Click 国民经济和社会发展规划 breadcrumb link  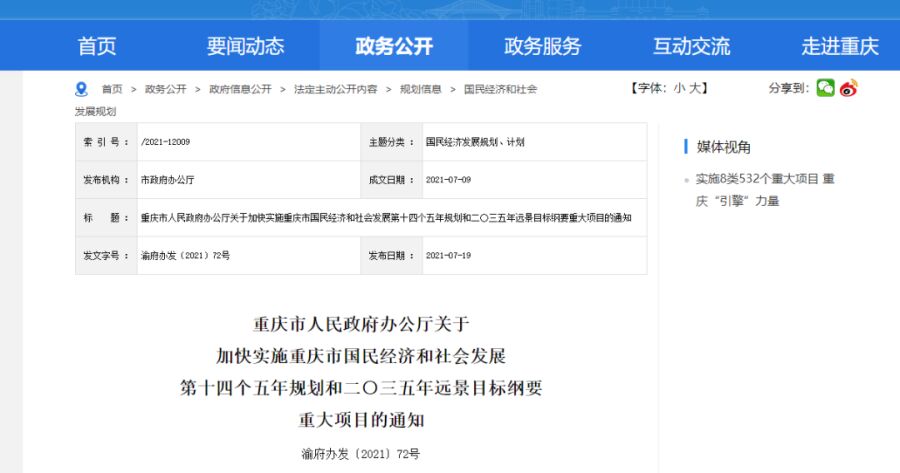pos(500,89)
